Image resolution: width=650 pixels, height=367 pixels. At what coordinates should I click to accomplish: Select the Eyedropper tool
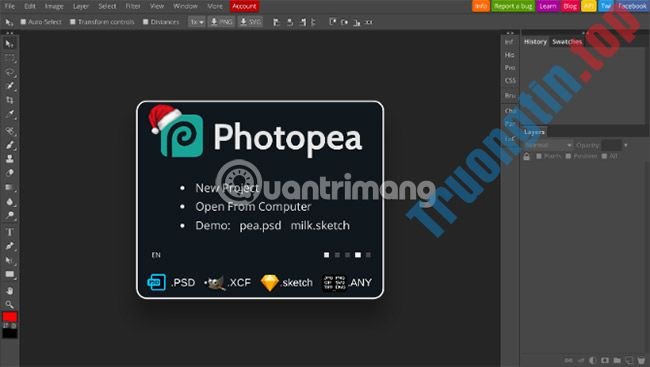click(9, 114)
